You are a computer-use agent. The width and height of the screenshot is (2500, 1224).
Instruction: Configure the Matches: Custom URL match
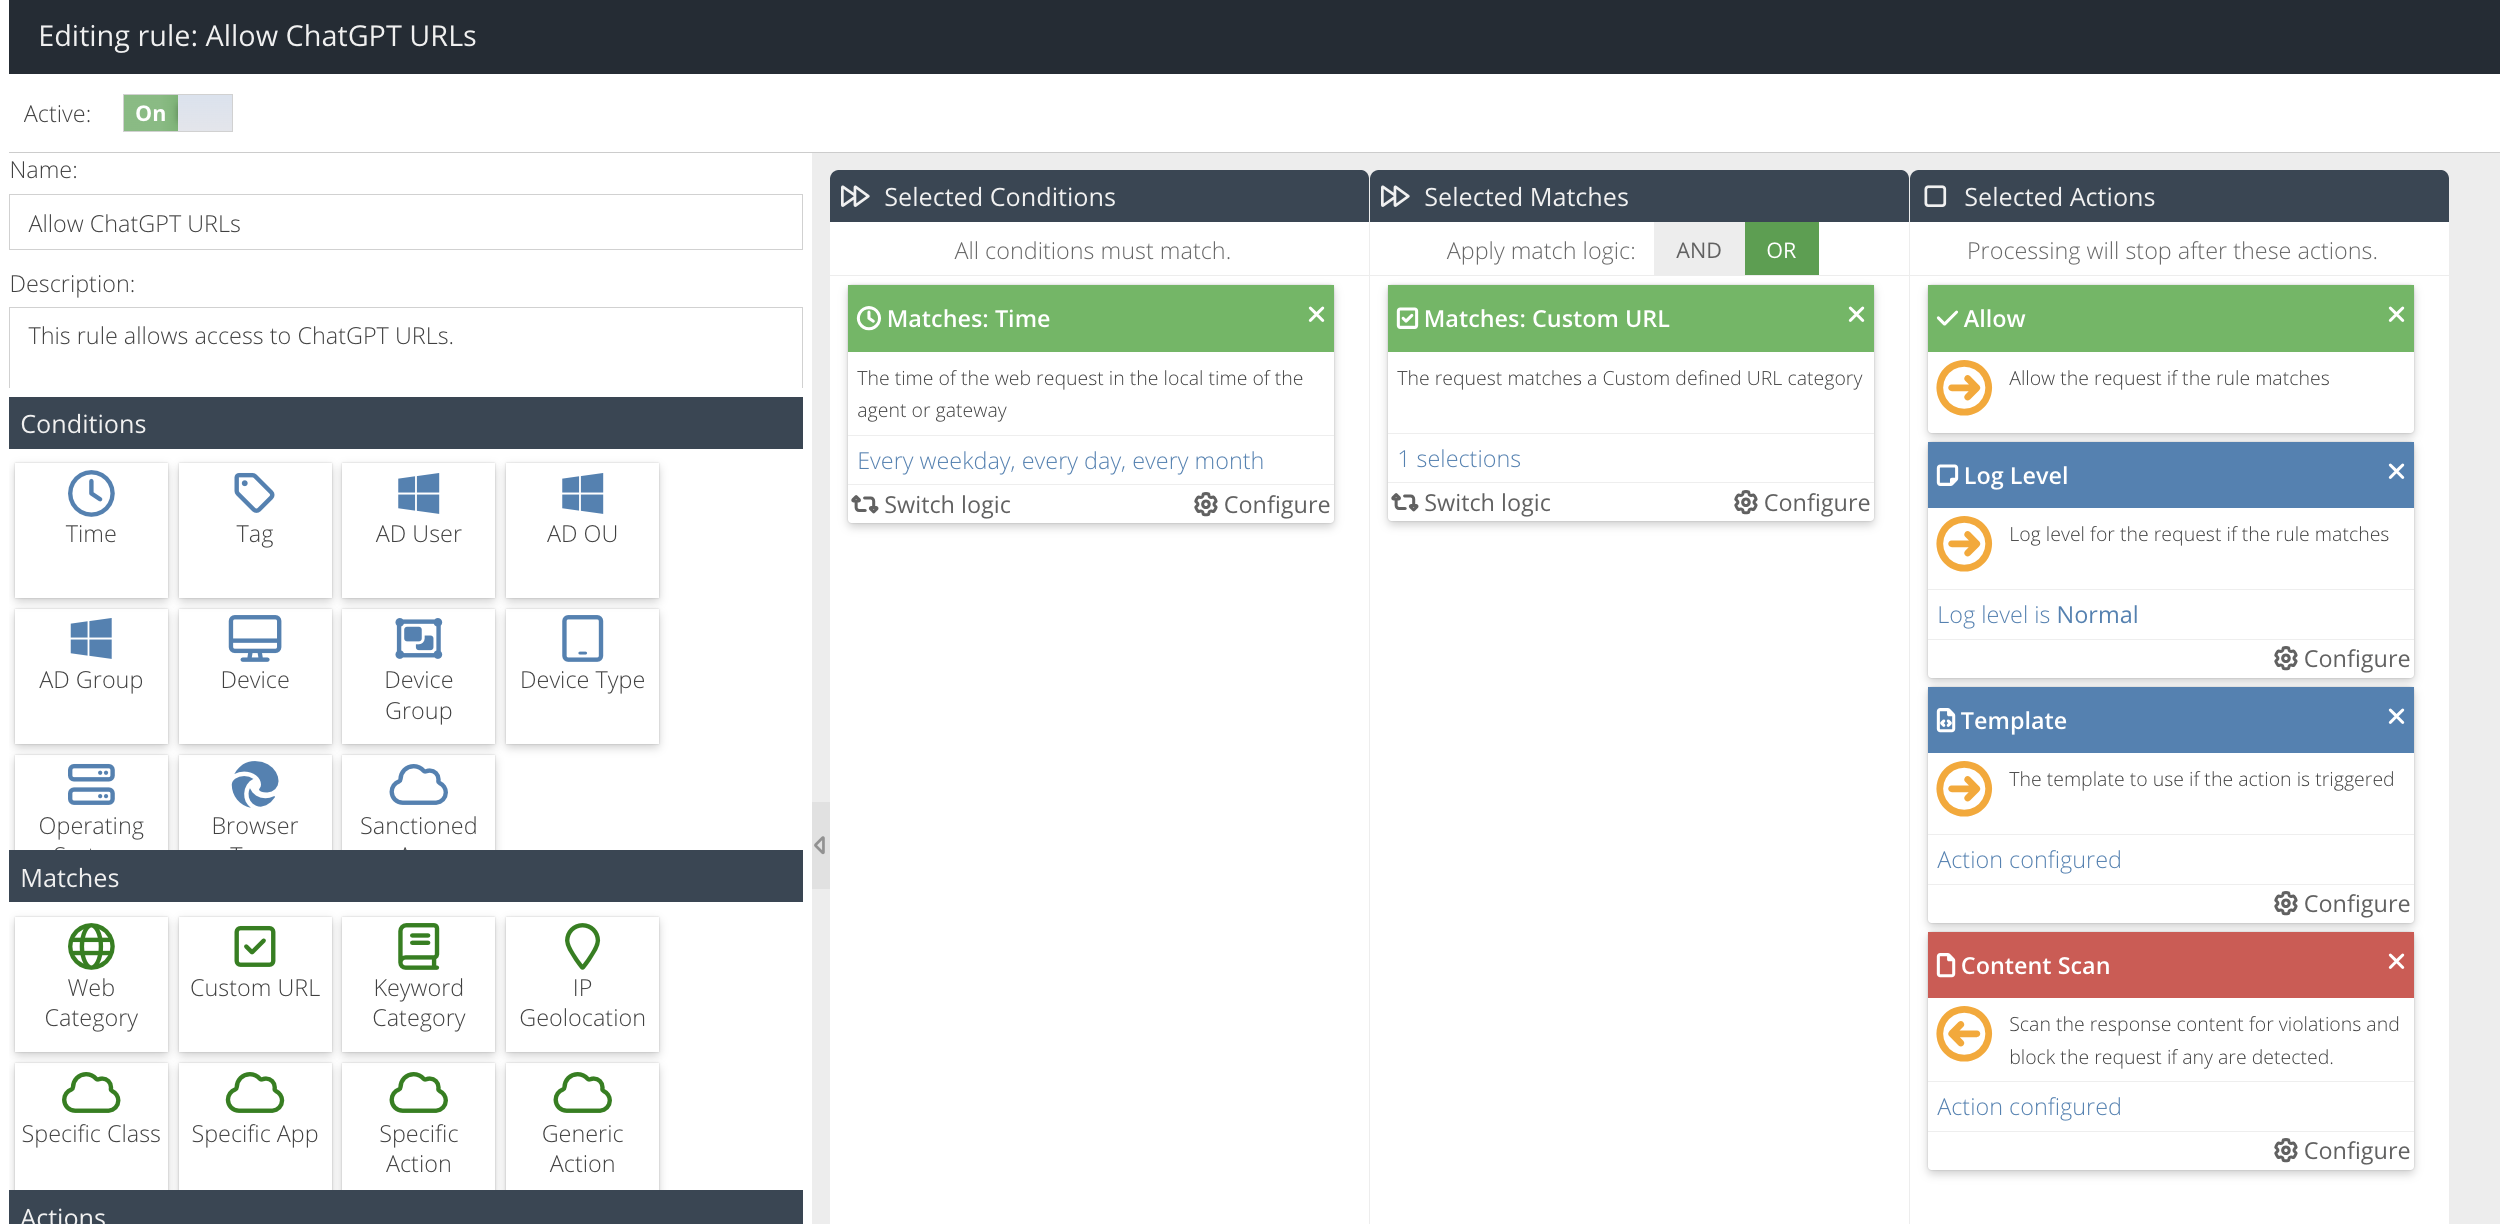pyautogui.click(x=1802, y=502)
